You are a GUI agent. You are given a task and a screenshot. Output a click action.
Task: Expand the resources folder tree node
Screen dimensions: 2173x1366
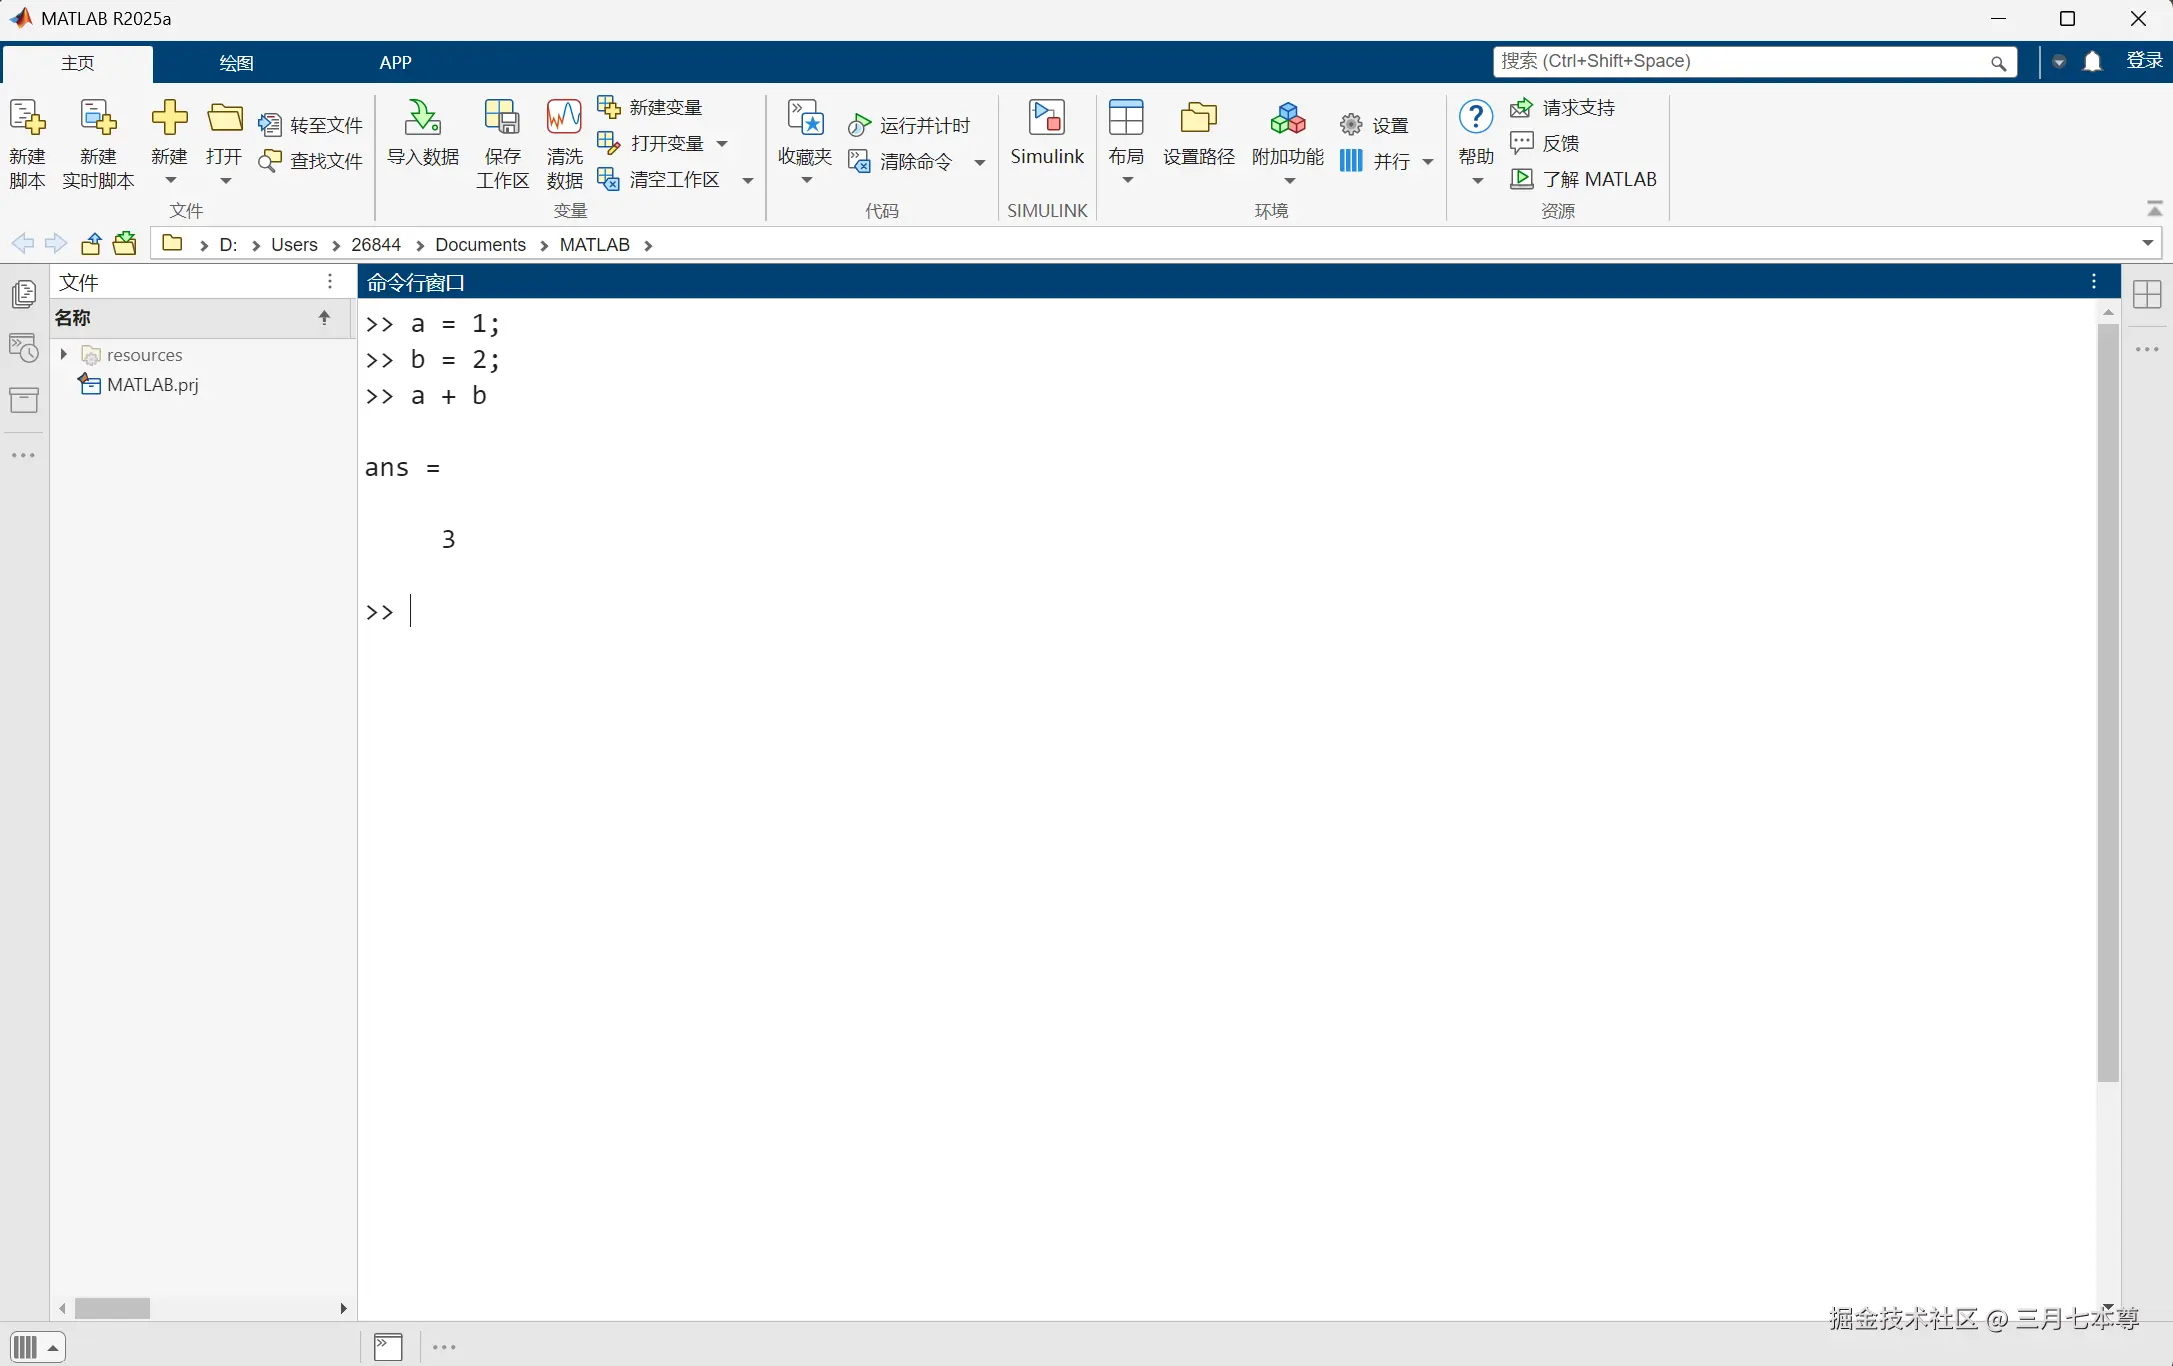pos(64,354)
